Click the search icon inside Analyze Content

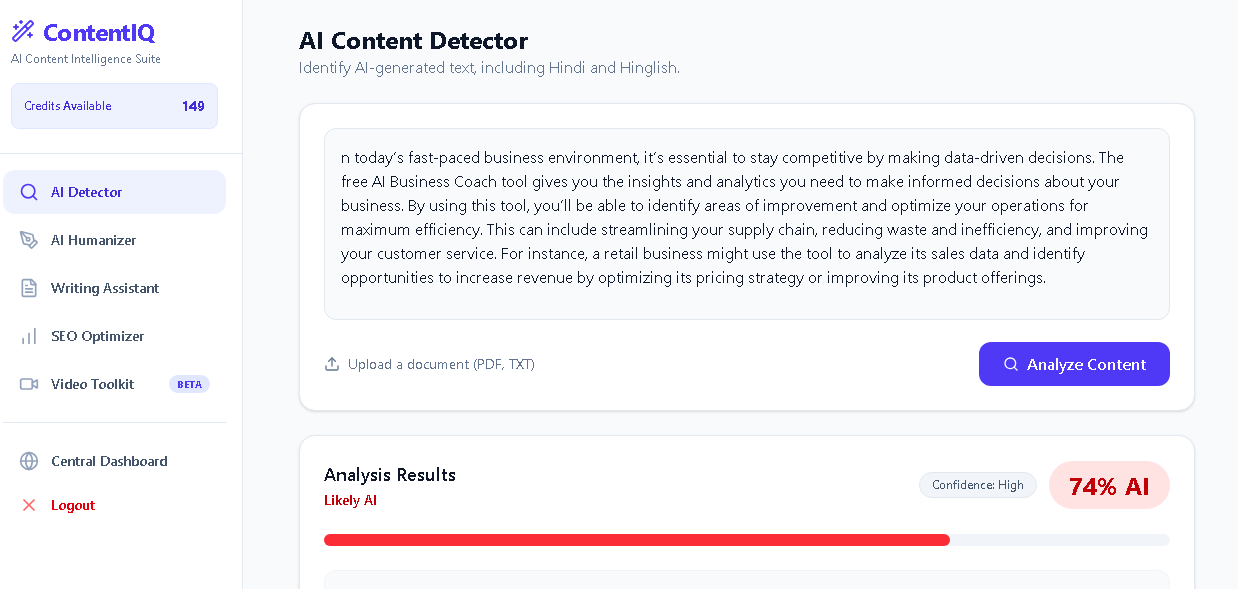(x=1010, y=364)
